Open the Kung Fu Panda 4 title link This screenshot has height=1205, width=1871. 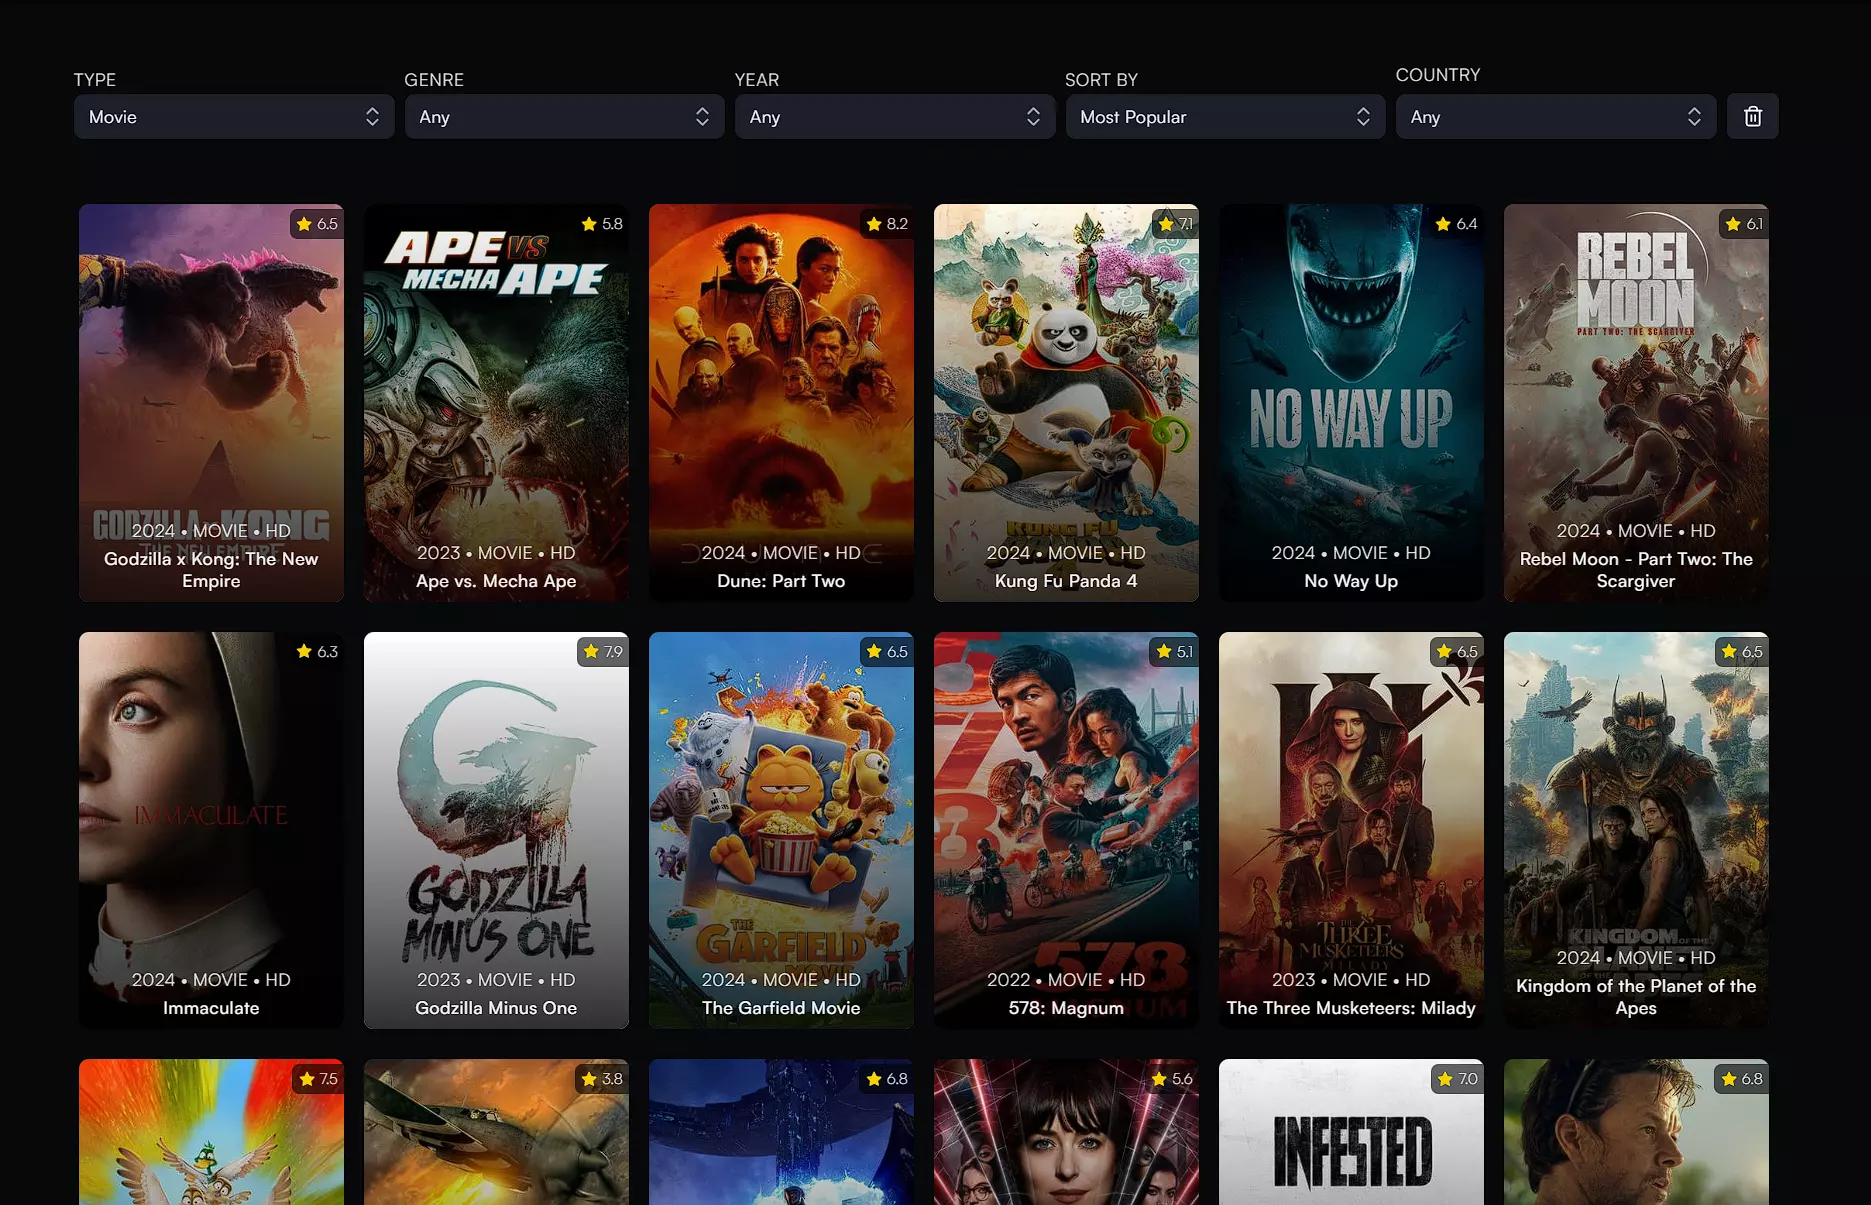coord(1065,581)
